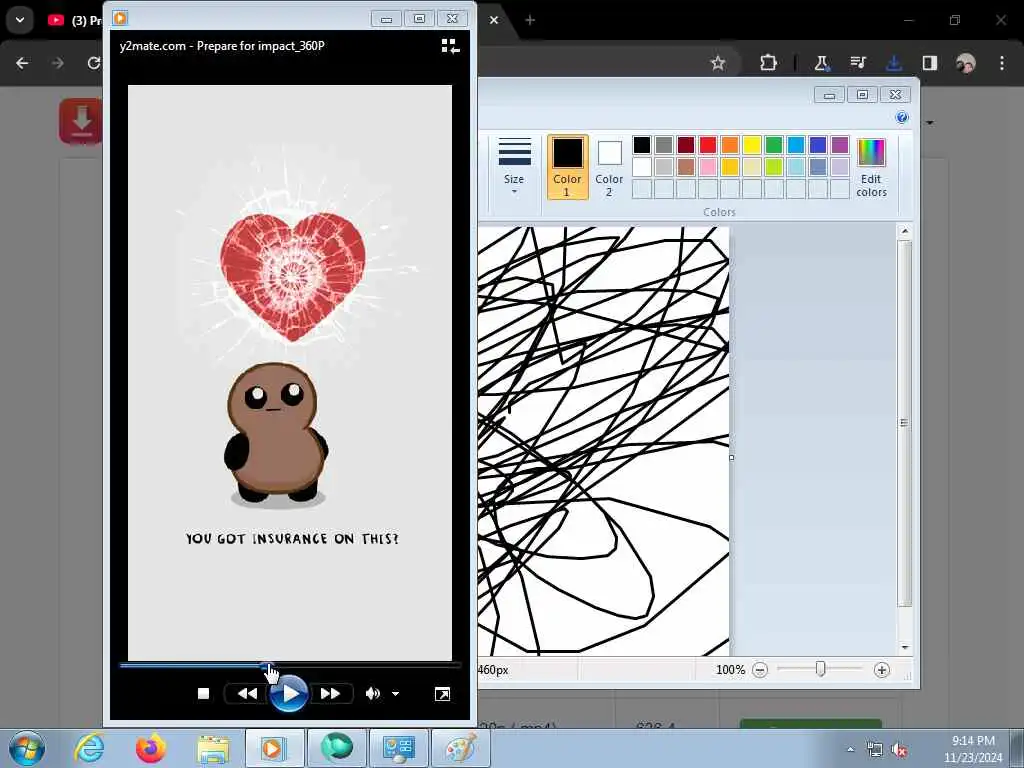Pick the brown swatch in Paint palette
The width and height of the screenshot is (1024, 768).
686,167
